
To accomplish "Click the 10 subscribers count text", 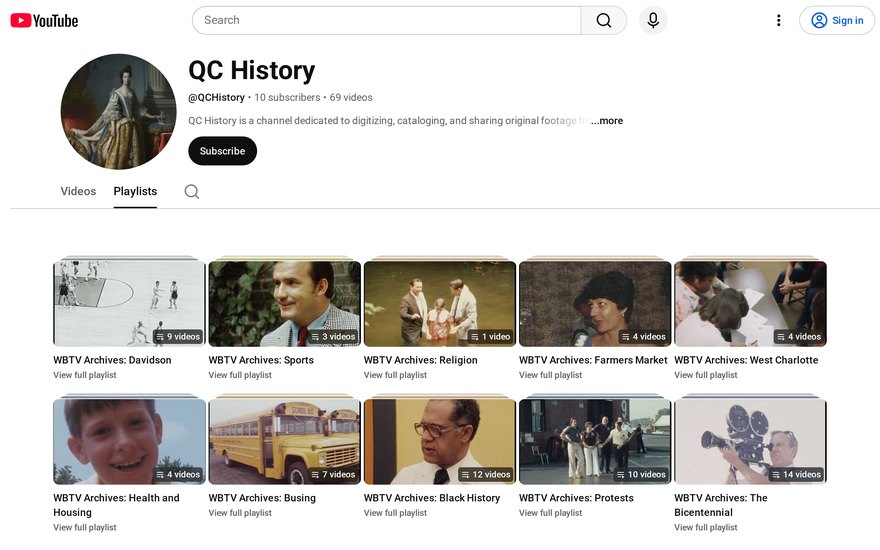I will pos(287,98).
